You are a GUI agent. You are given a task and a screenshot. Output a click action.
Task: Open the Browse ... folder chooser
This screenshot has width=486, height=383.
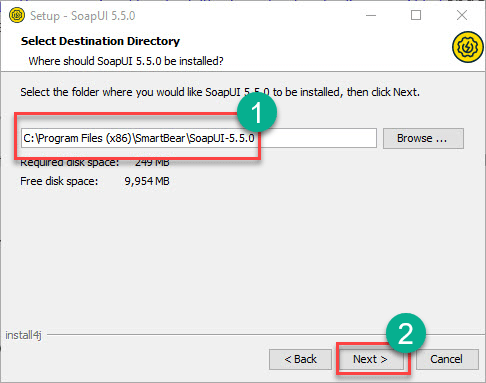tap(423, 138)
